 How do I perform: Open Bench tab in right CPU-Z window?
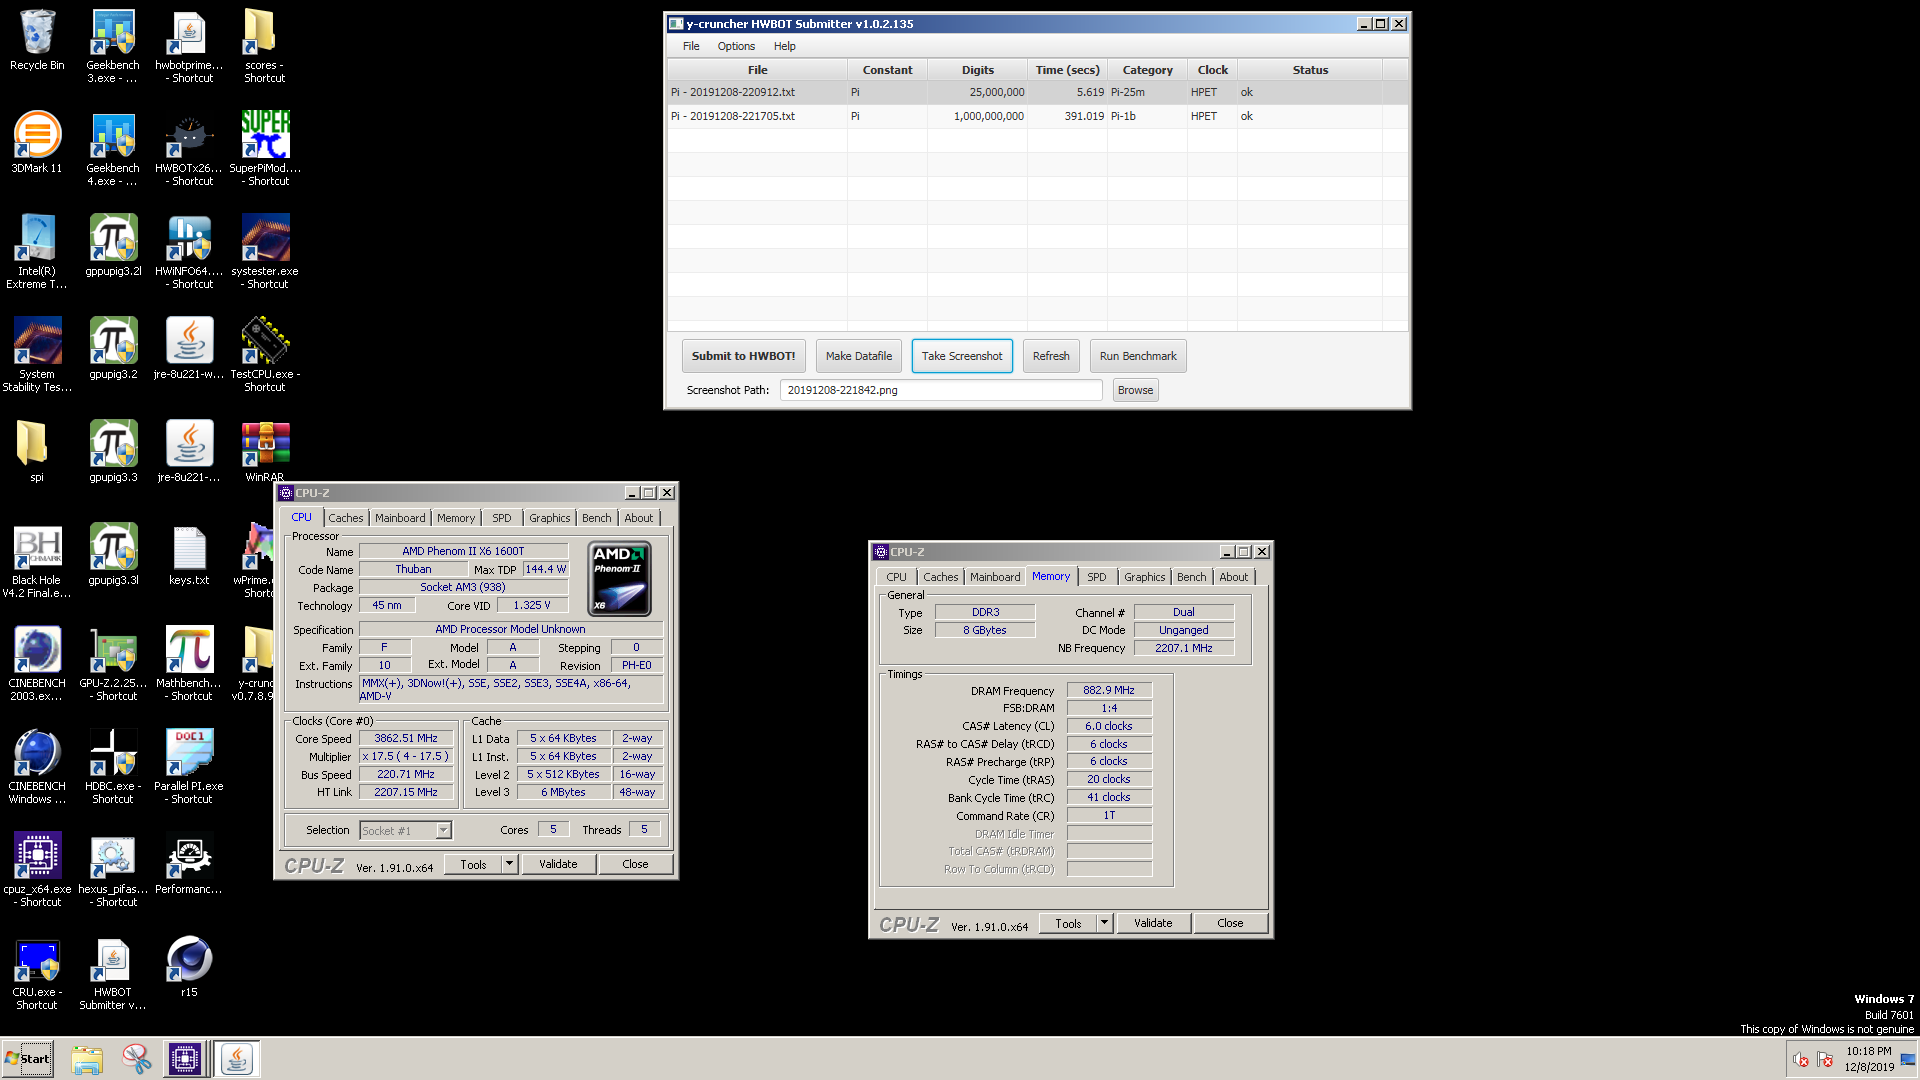click(1191, 577)
